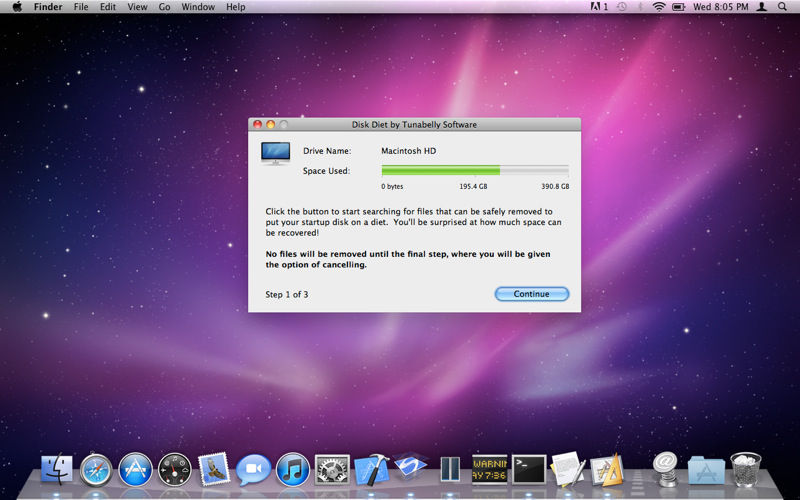Click the '195.4 GB' midpoint label
Viewport: 800px width, 500px height.
(x=473, y=187)
